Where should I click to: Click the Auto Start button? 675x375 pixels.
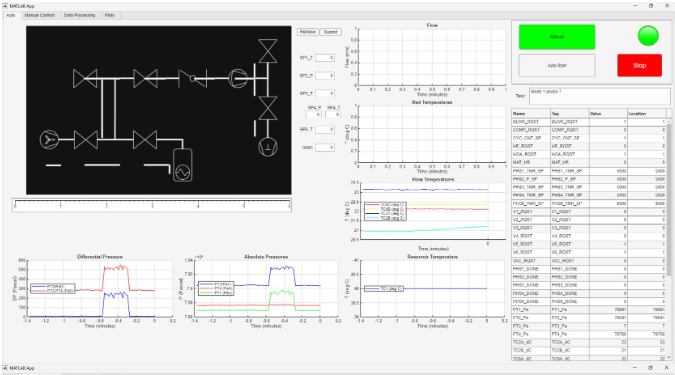pyautogui.click(x=557, y=65)
